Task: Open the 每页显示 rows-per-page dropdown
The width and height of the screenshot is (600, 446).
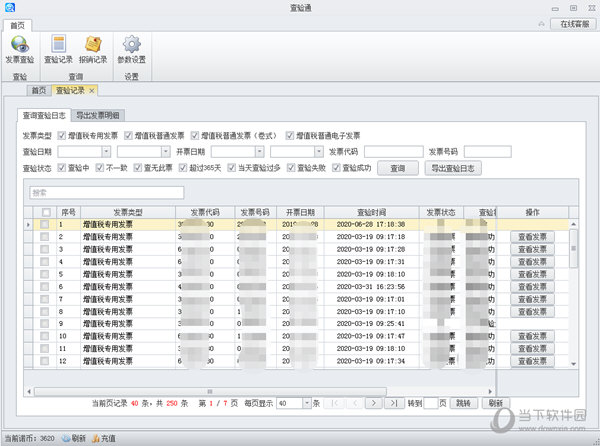Action: [307, 403]
